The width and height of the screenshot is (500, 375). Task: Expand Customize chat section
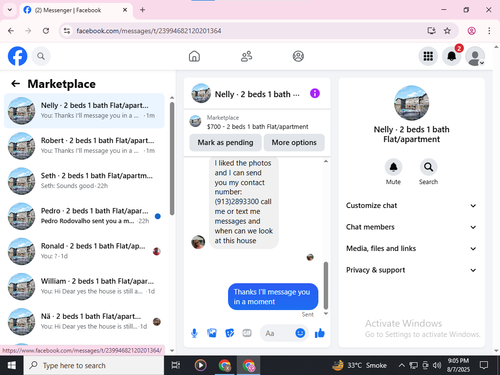click(x=411, y=206)
